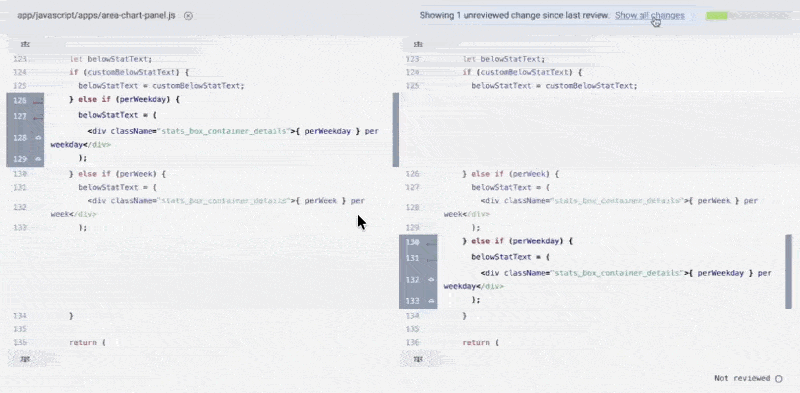Click the arrow marker on right line 131
800x393 pixels.
(431, 259)
